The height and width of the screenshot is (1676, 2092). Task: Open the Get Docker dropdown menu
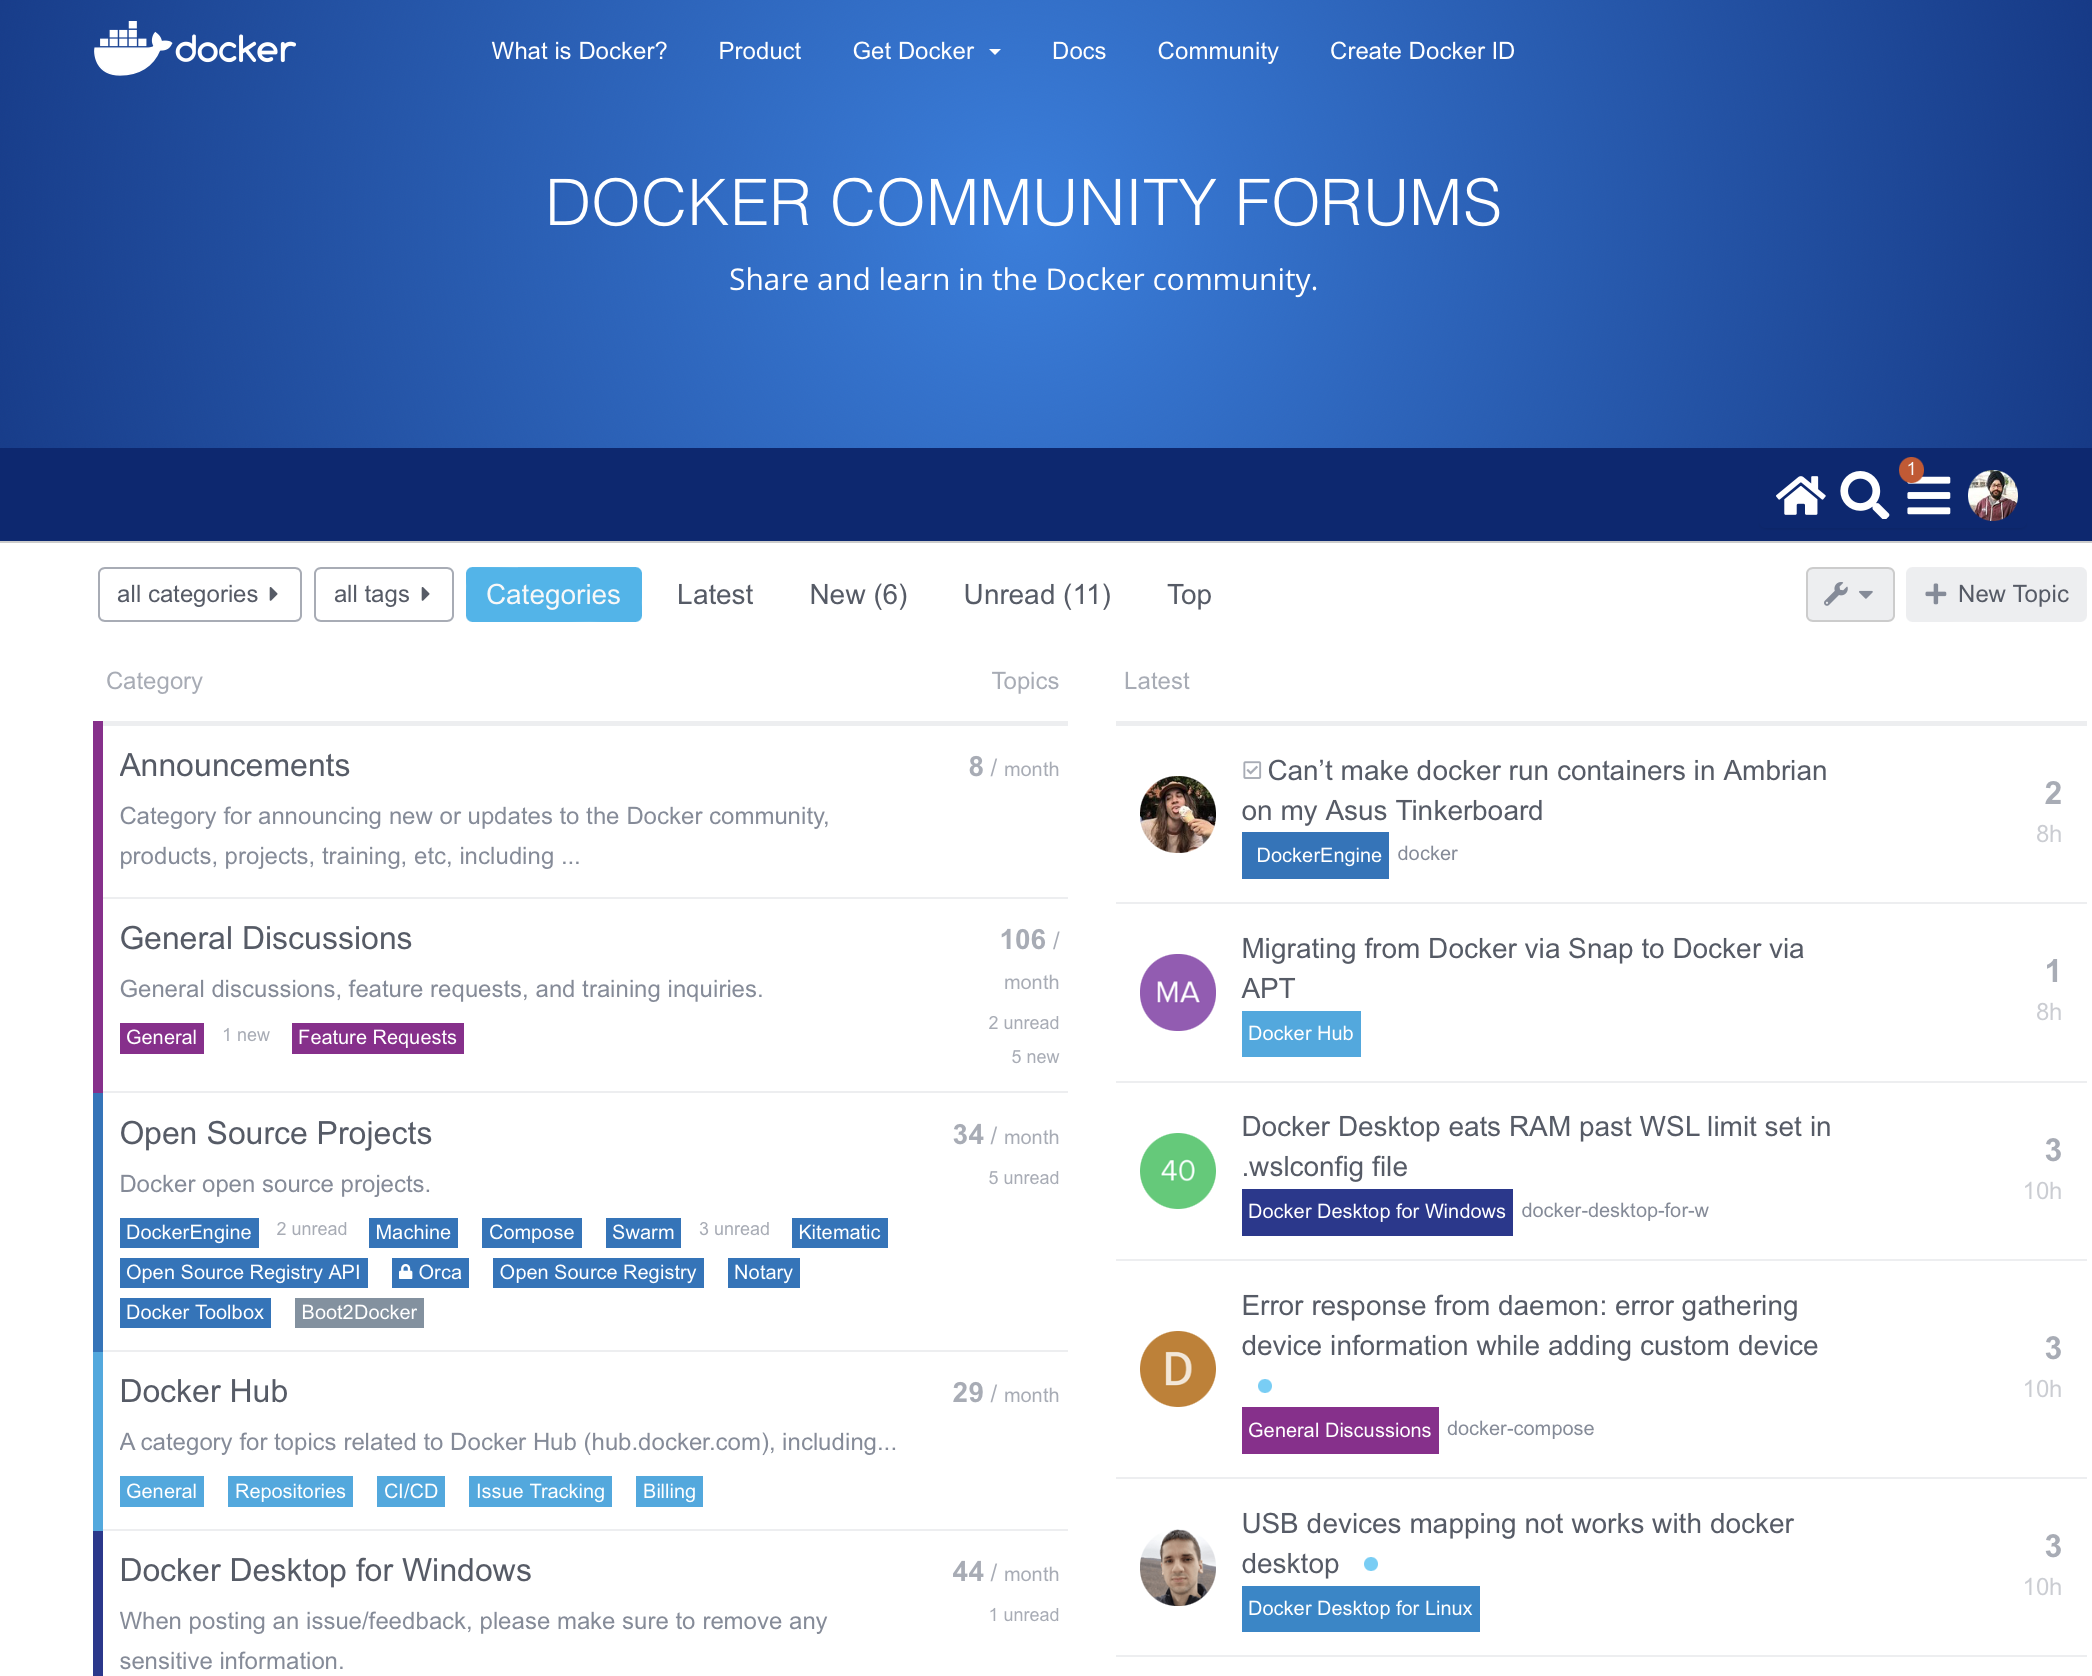pyautogui.click(x=926, y=51)
